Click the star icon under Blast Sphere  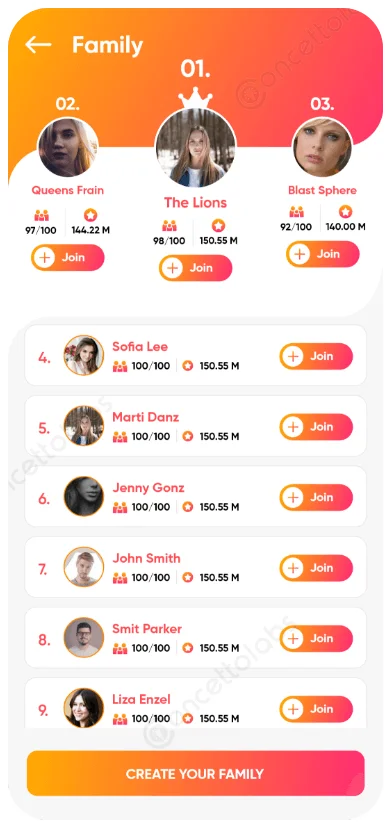tap(346, 212)
